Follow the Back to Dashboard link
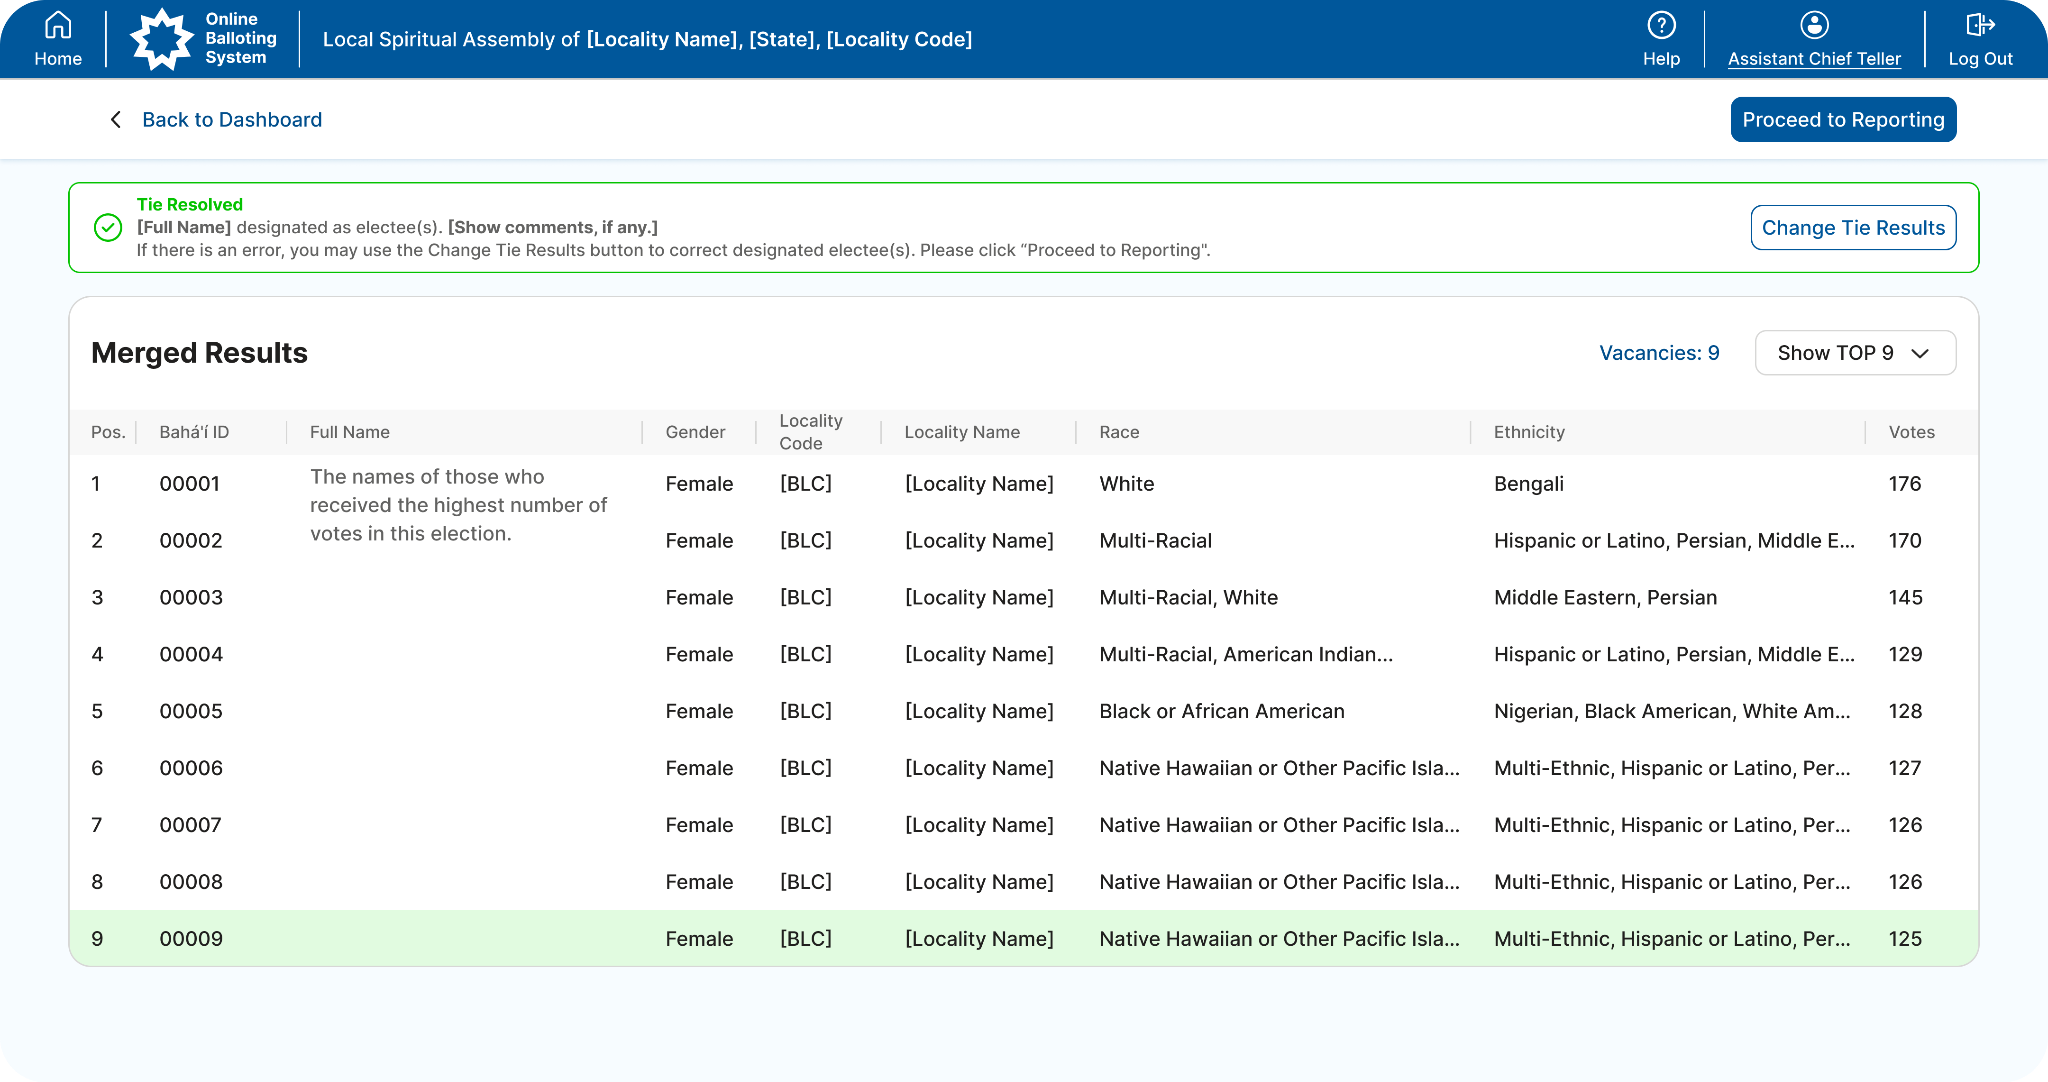The image size is (2048, 1082). (232, 120)
